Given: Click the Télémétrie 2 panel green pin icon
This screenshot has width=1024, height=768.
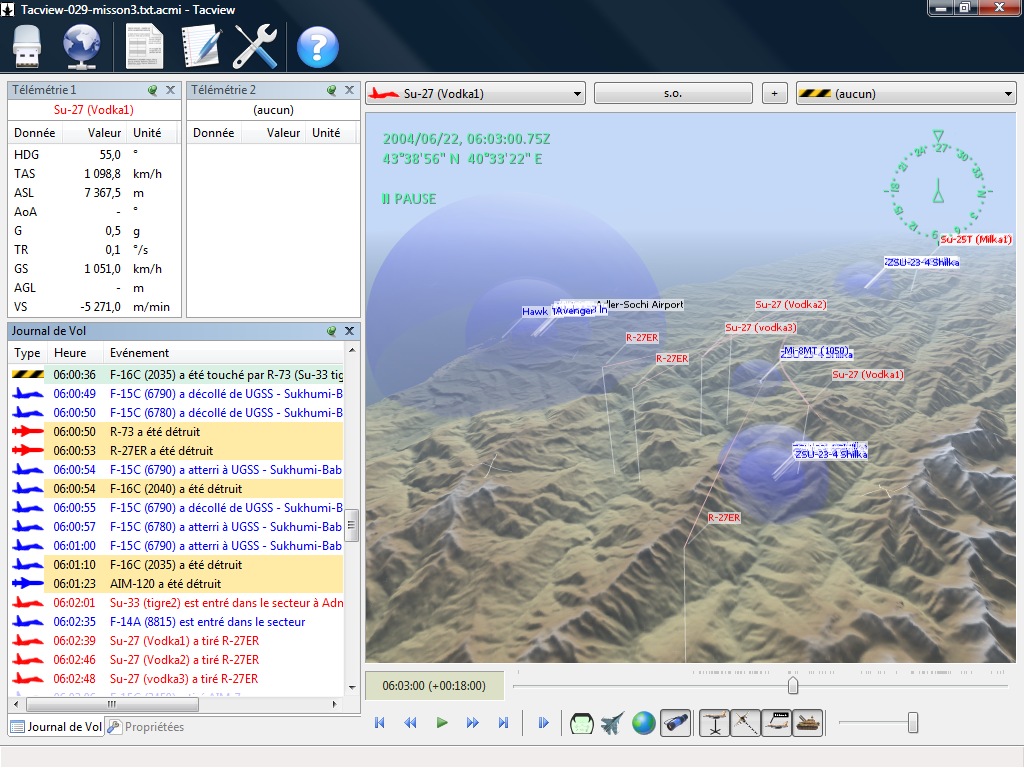Looking at the screenshot, I should (331, 90).
